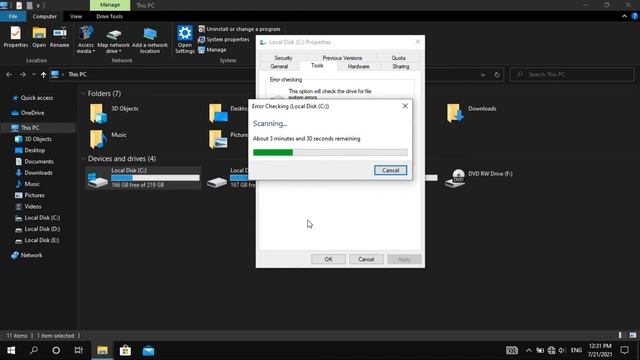This screenshot has height=360, width=640.
Task: Open Microsoft Store from taskbar
Action: click(125, 351)
